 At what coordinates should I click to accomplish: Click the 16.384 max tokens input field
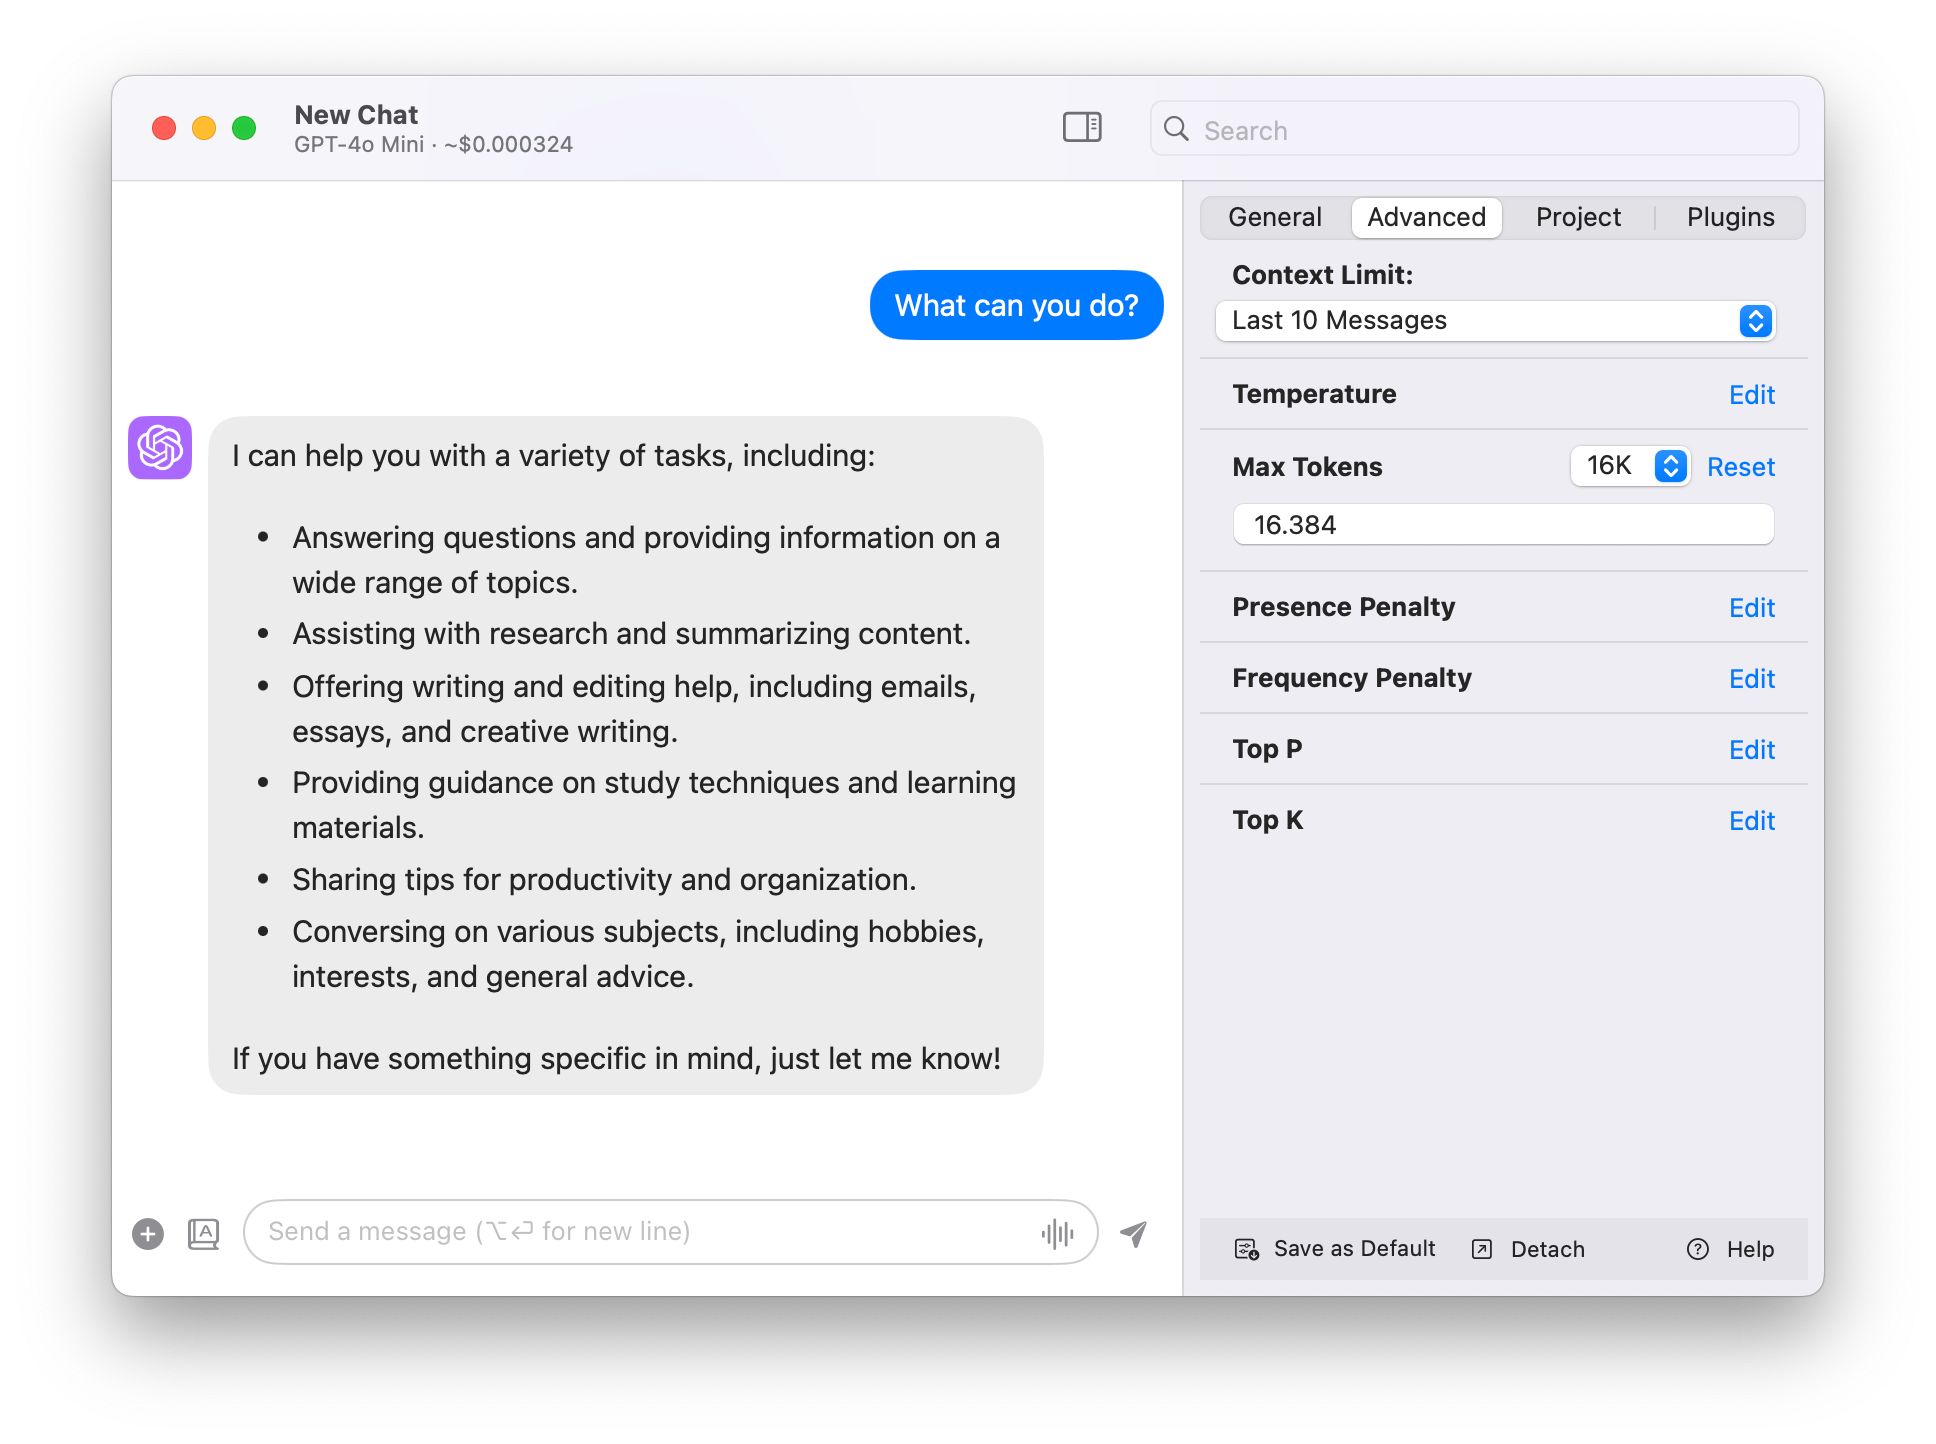[1501, 524]
